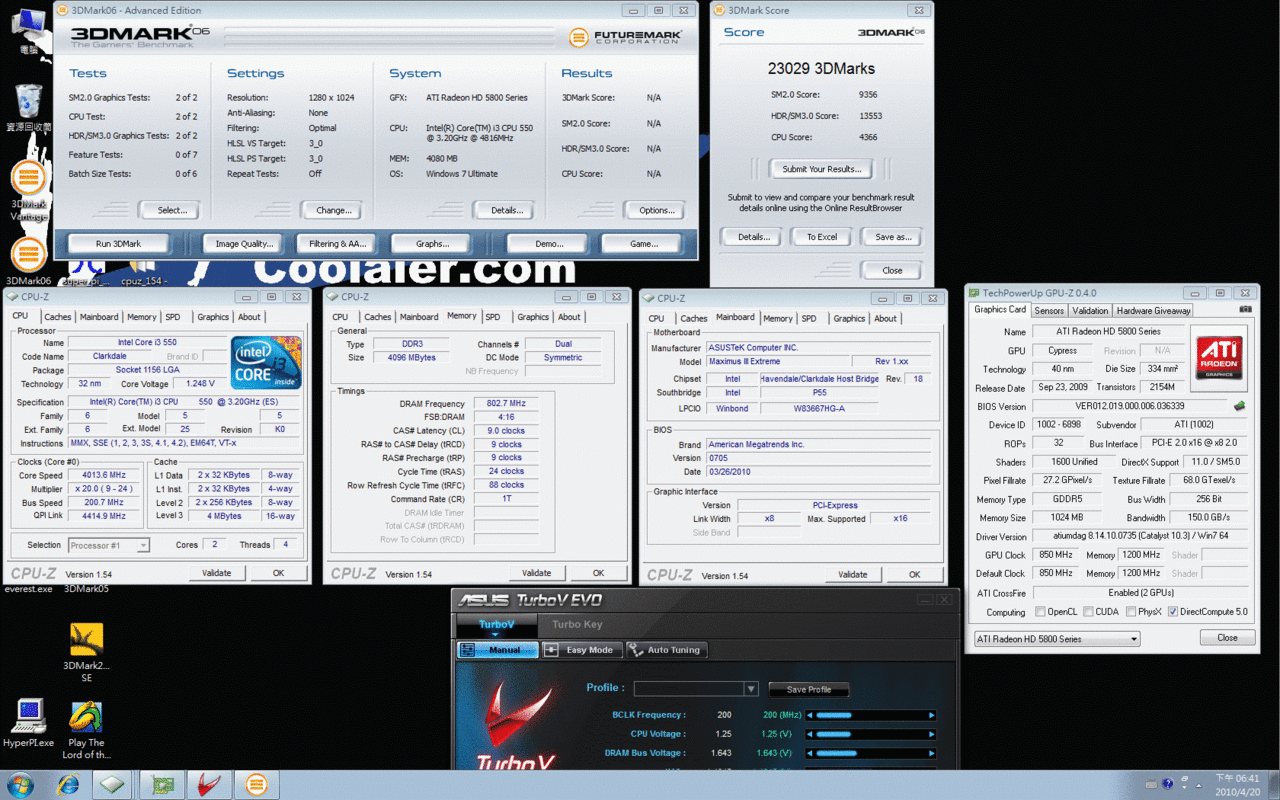Open the Caches tab in the left CPU-Z window

click(x=57, y=317)
